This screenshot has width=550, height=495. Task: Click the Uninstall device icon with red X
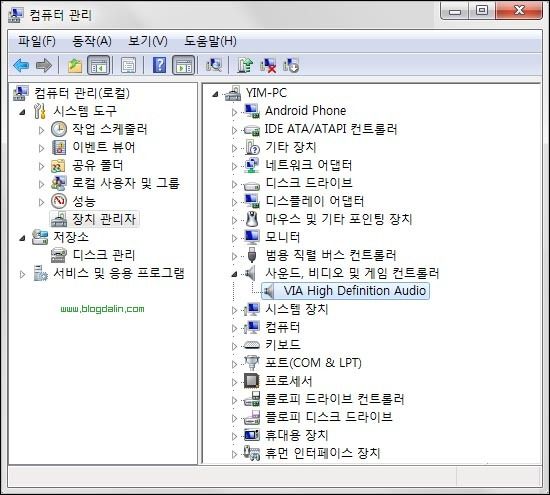point(268,66)
